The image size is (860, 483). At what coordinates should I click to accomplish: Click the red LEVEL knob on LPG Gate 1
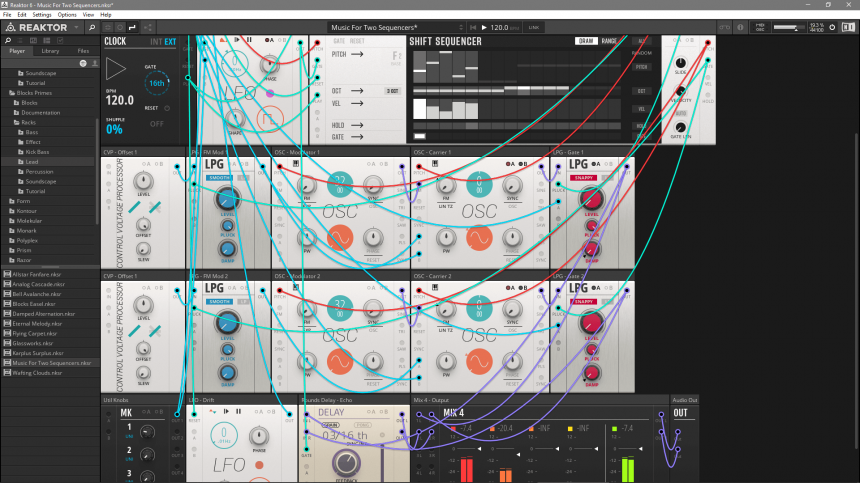(x=591, y=199)
